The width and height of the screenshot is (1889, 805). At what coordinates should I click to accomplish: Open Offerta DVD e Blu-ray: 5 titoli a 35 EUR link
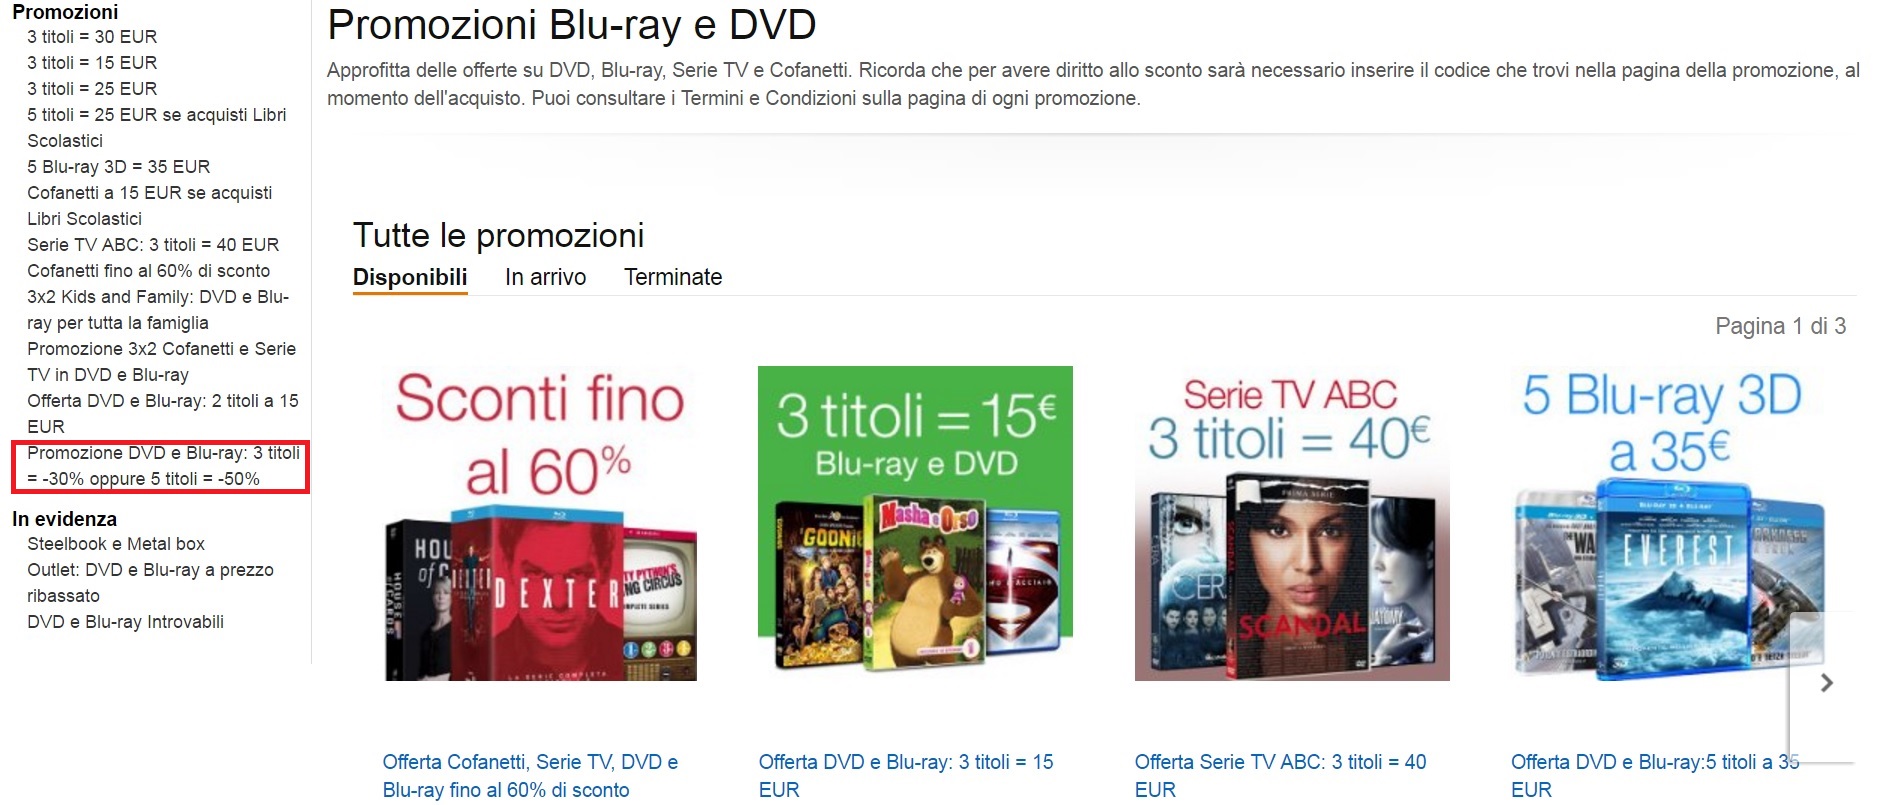[x=1655, y=776]
